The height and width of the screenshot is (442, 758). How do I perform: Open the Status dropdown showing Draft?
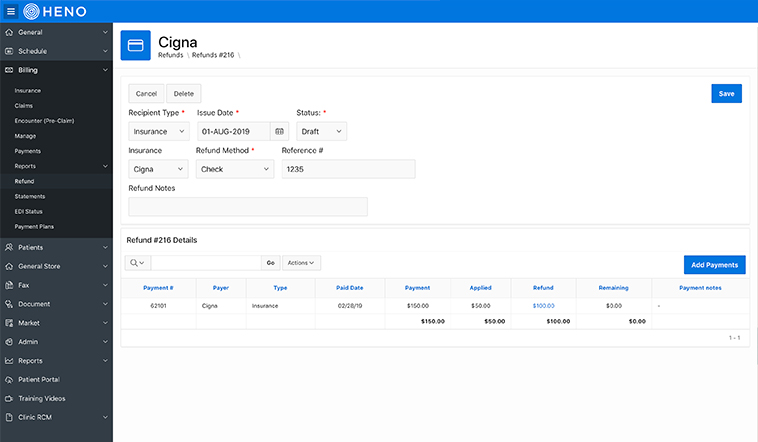pyautogui.click(x=321, y=132)
